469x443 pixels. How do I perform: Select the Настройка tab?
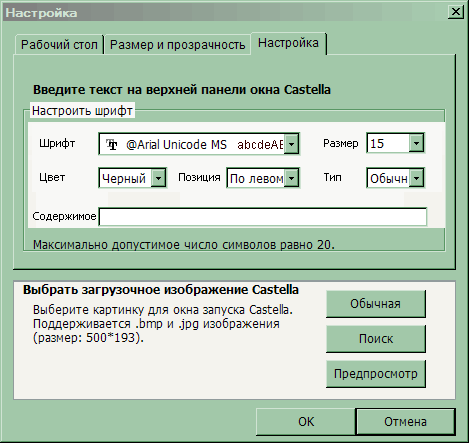pyautogui.click(x=288, y=43)
